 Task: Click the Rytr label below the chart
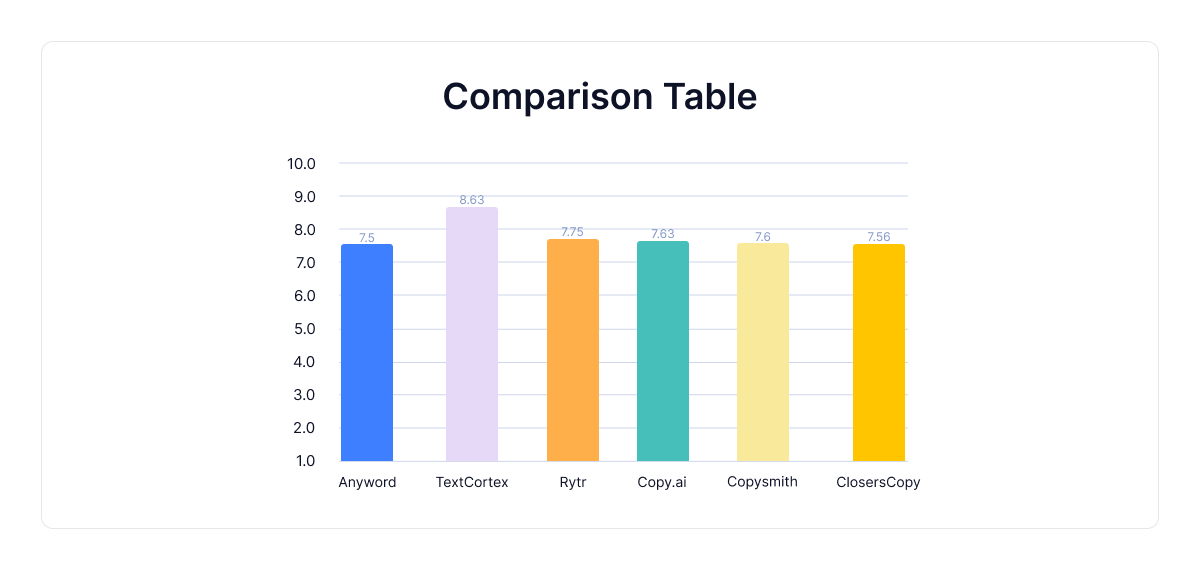(573, 482)
